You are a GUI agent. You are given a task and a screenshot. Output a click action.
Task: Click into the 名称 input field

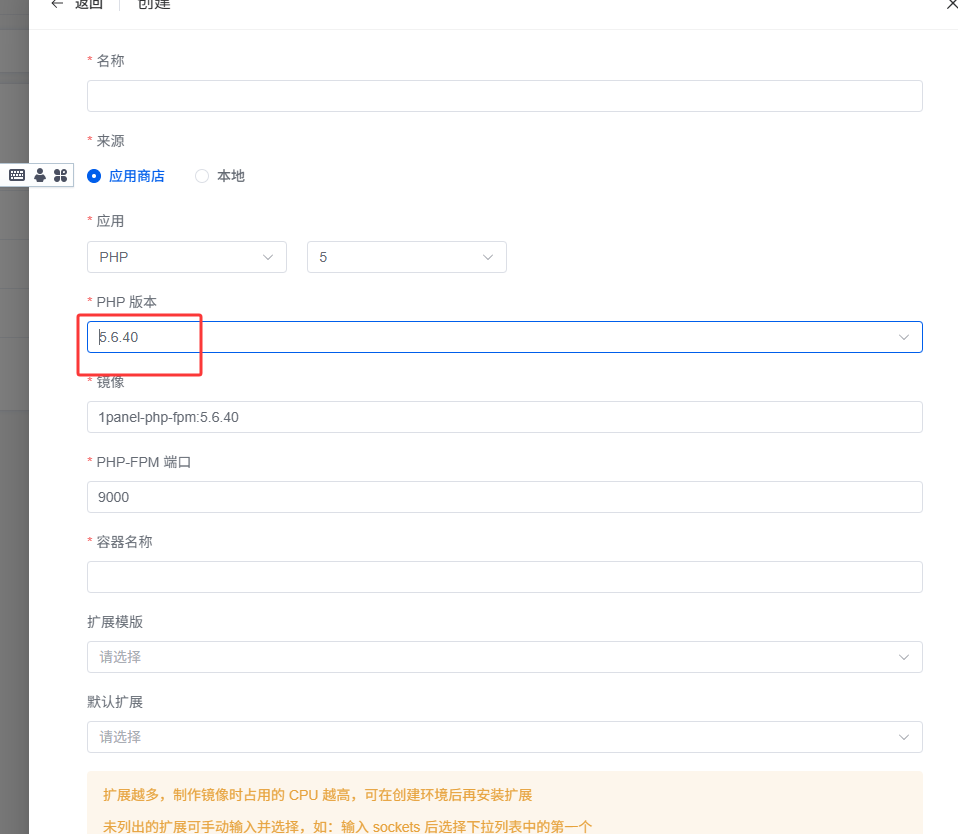[x=505, y=96]
